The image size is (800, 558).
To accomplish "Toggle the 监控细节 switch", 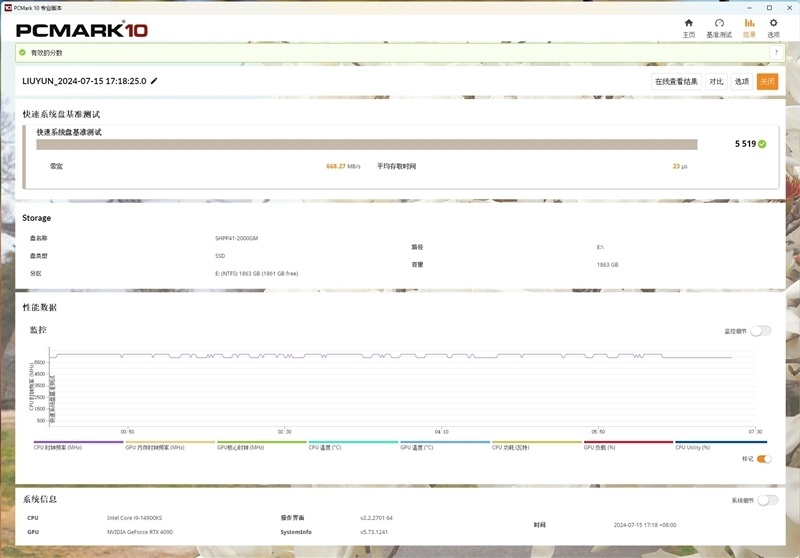I will click(x=761, y=331).
